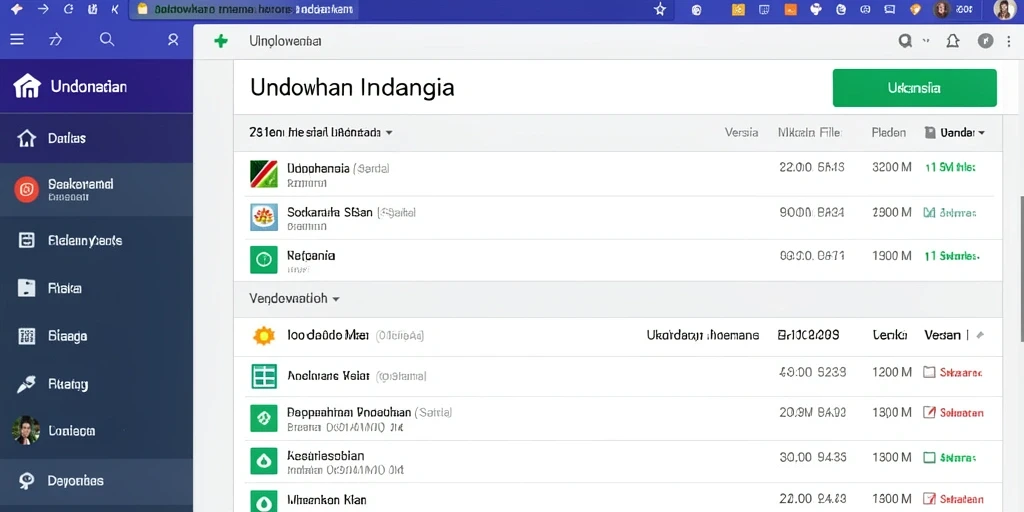This screenshot has width=1024, height=512.
Task: Click the Kesuriesobian green drop icon
Action: point(264,461)
